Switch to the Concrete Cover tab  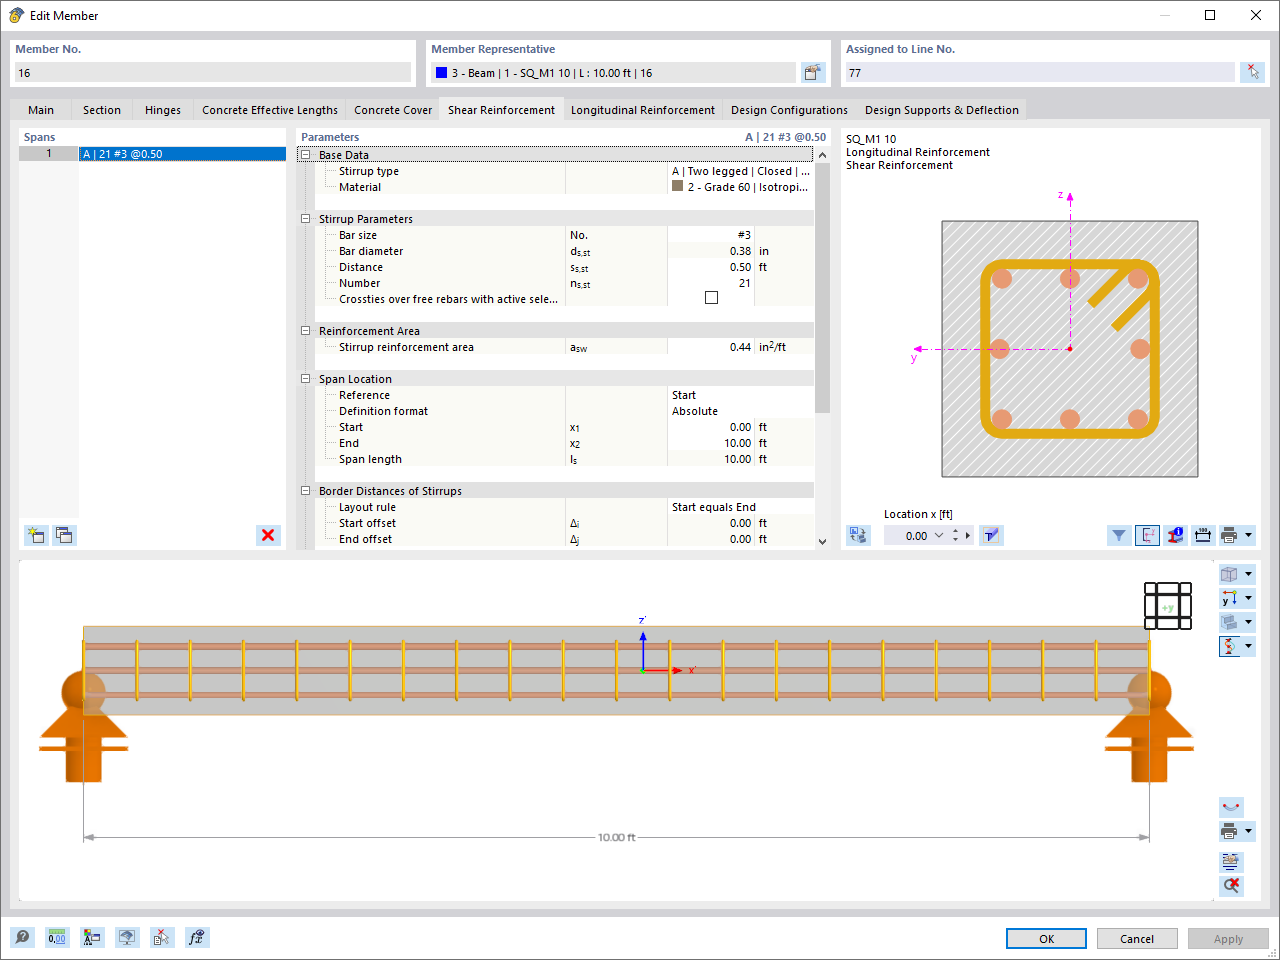pos(393,110)
